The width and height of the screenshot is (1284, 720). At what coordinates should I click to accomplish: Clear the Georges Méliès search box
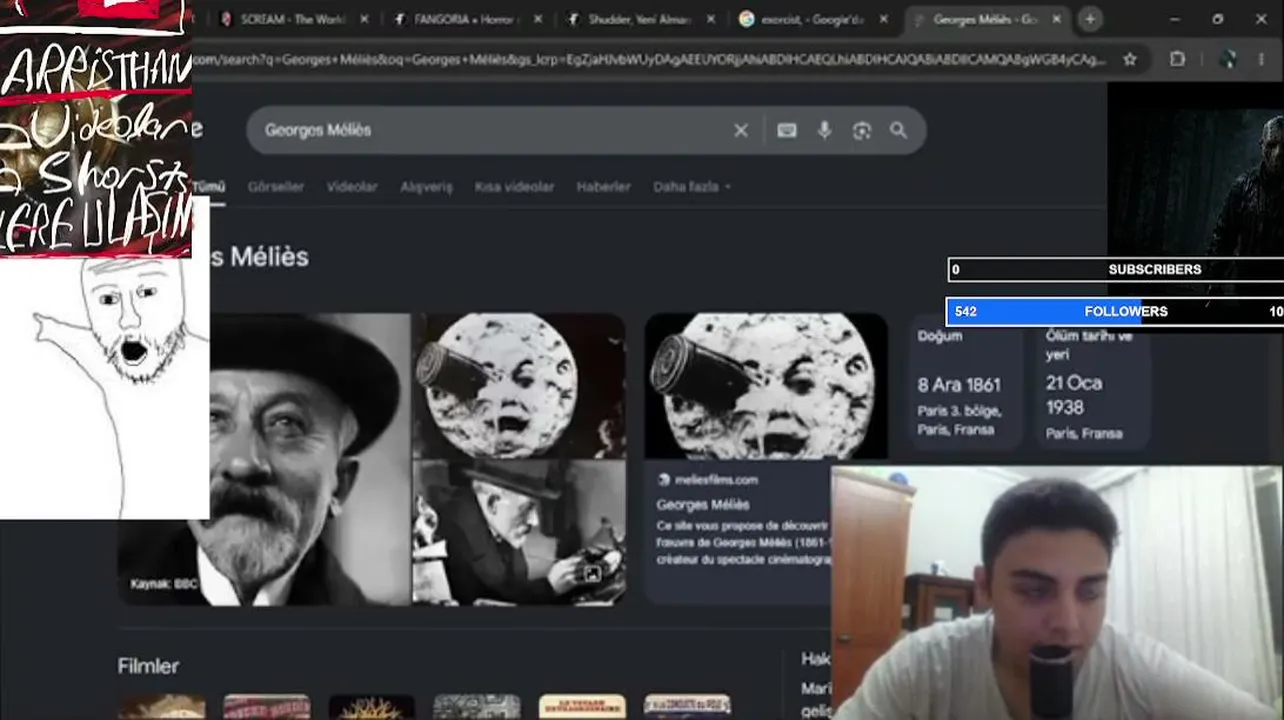coord(741,130)
